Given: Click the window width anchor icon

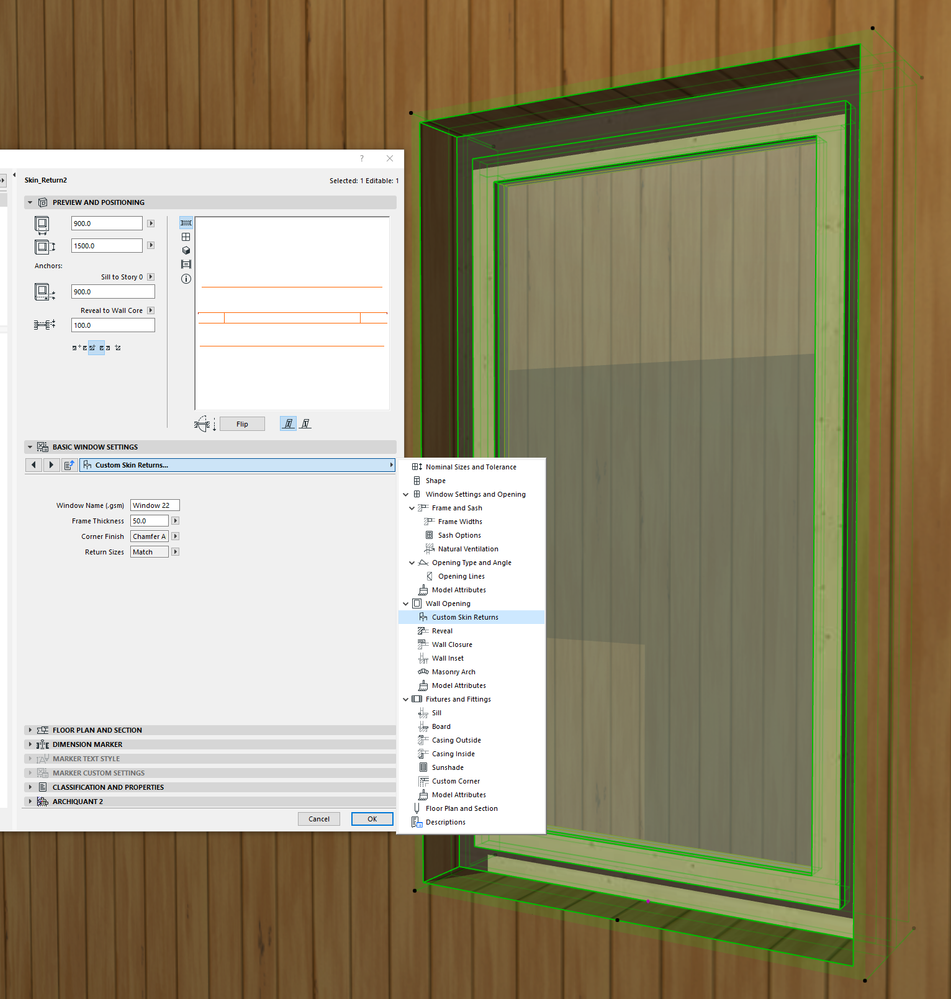Looking at the screenshot, I should click(x=41, y=223).
